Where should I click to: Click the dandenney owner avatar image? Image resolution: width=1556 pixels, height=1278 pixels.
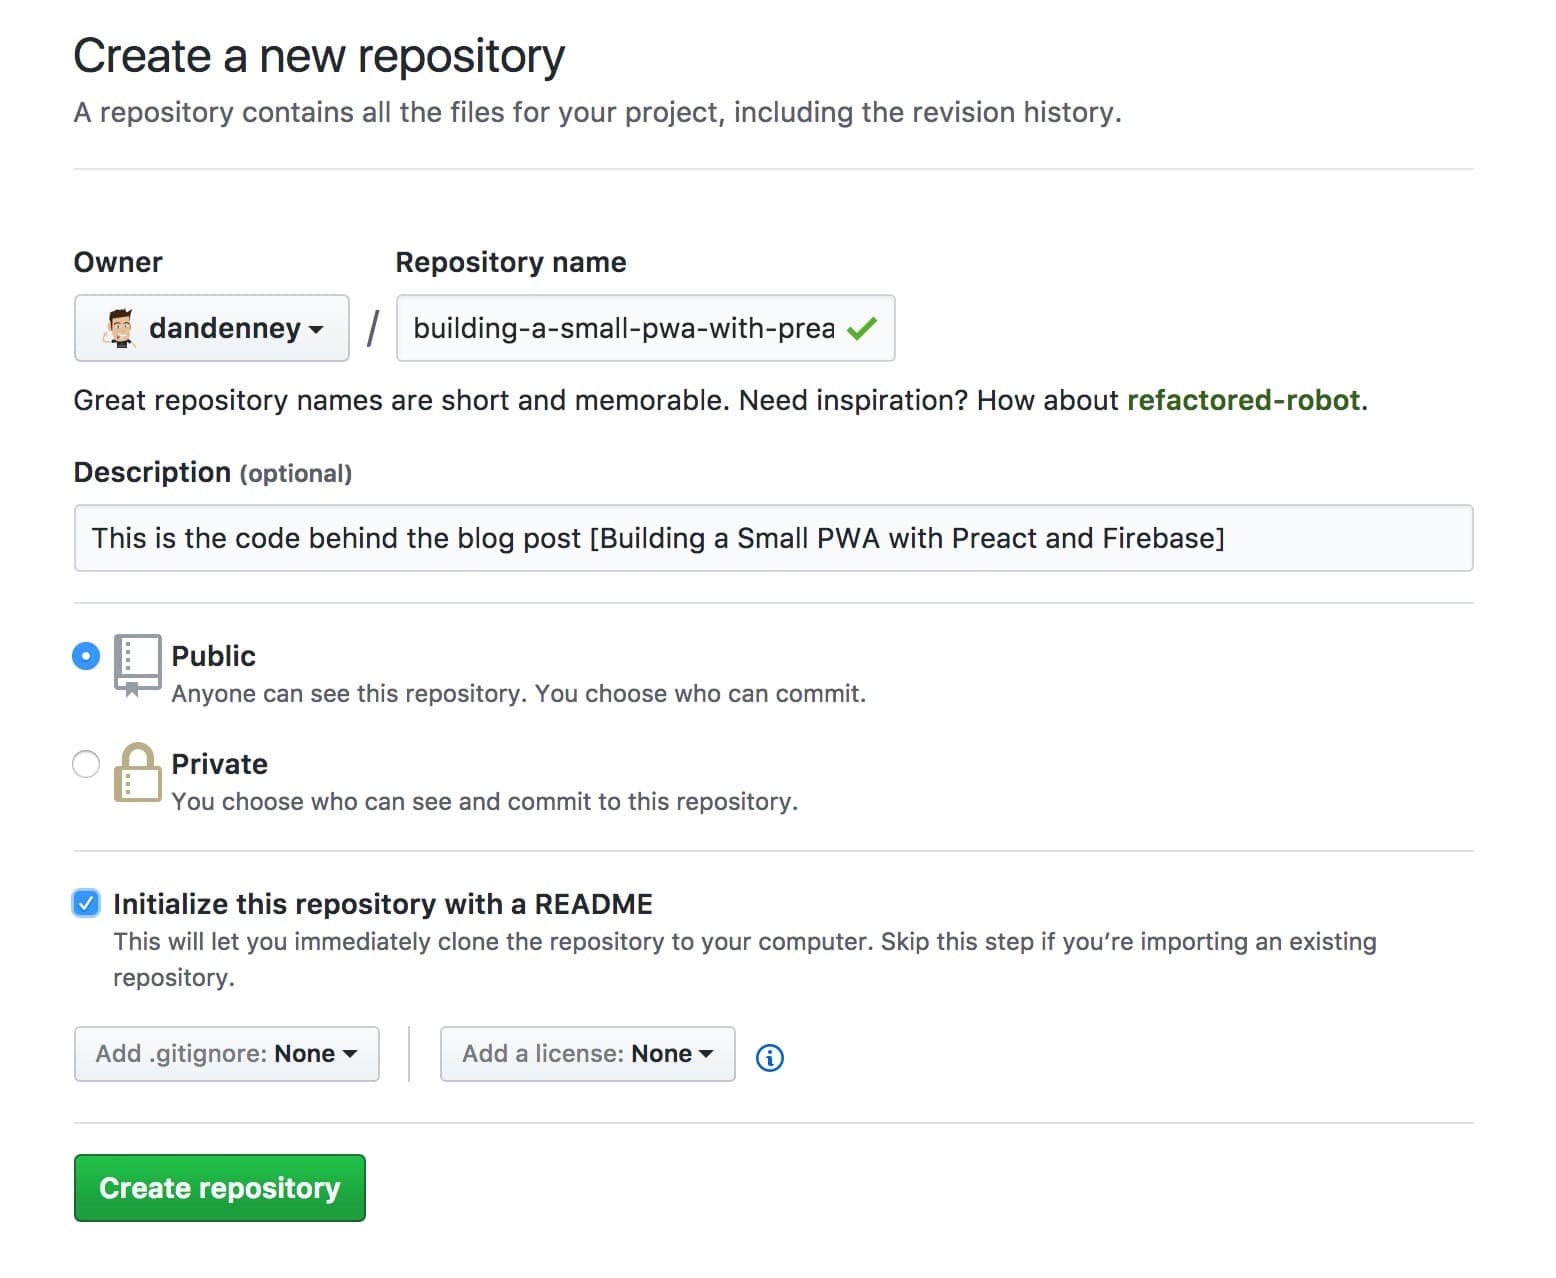point(120,328)
